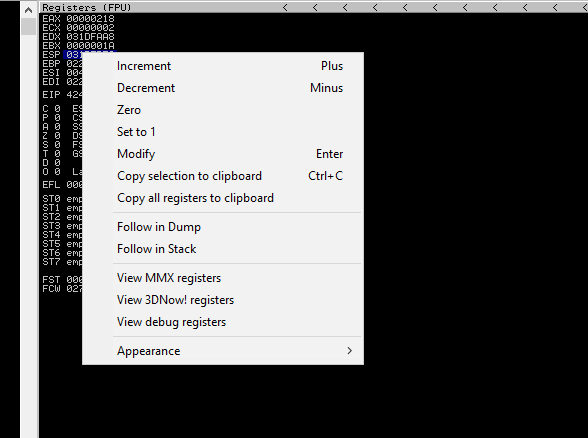Image resolution: width=588 pixels, height=438 pixels.
Task: Select View MMX registers
Action: click(223, 278)
